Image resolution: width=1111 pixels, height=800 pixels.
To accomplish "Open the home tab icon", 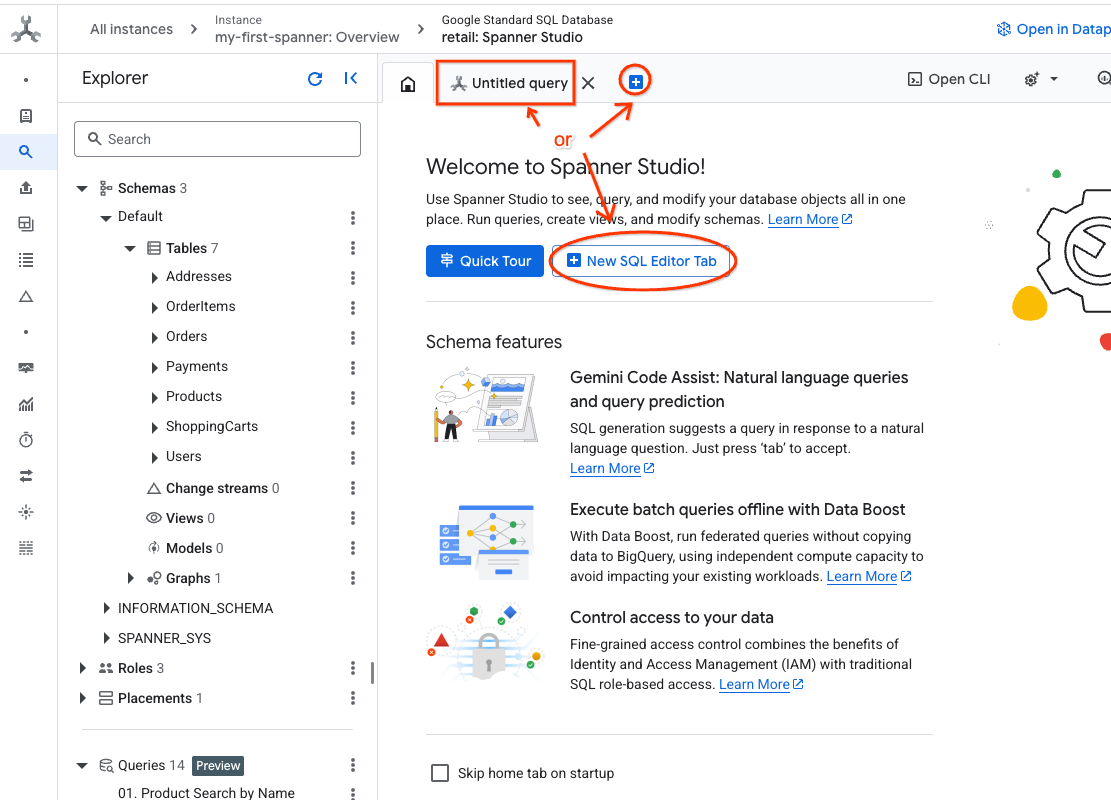I will point(408,84).
